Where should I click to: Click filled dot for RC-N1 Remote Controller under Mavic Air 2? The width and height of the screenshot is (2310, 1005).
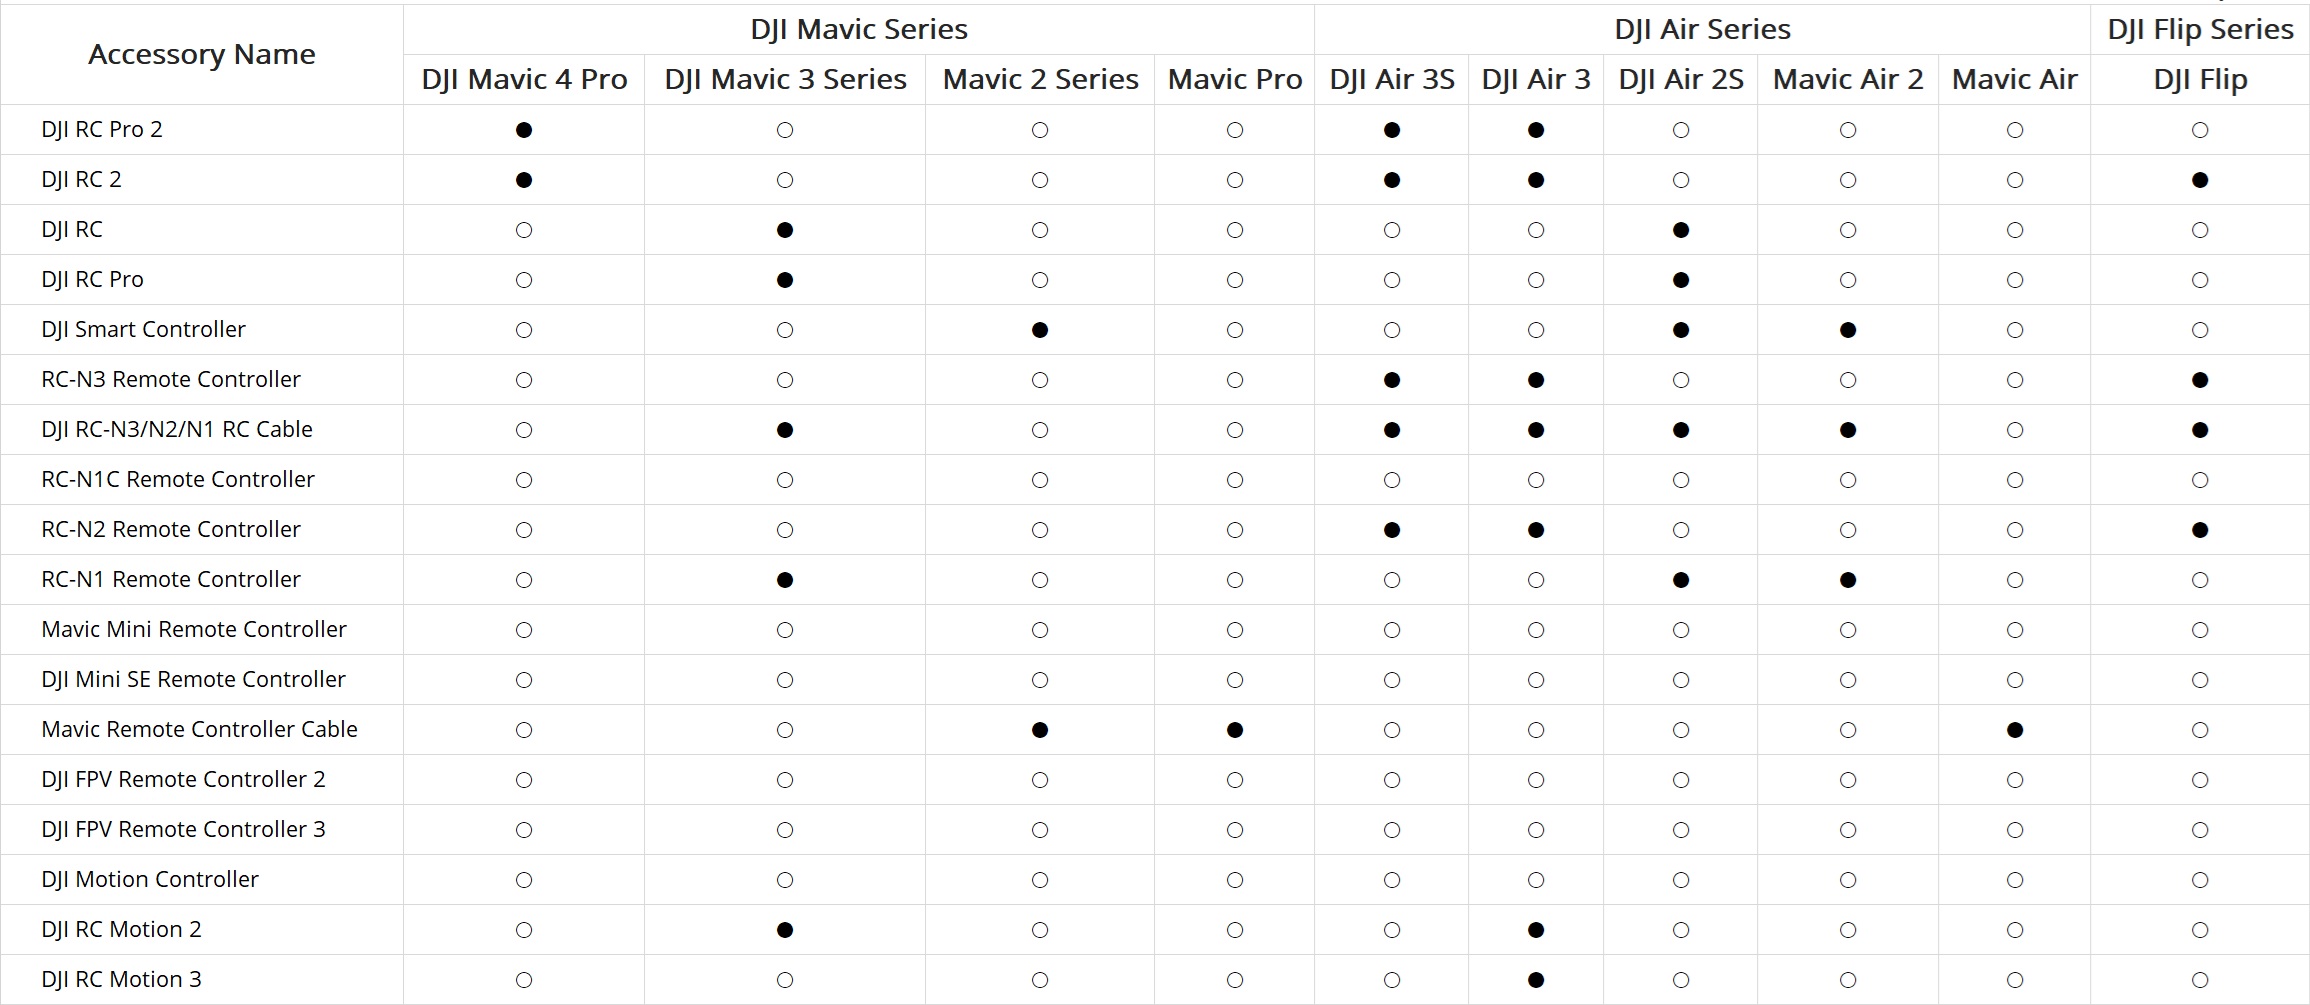pyautogui.click(x=1847, y=580)
